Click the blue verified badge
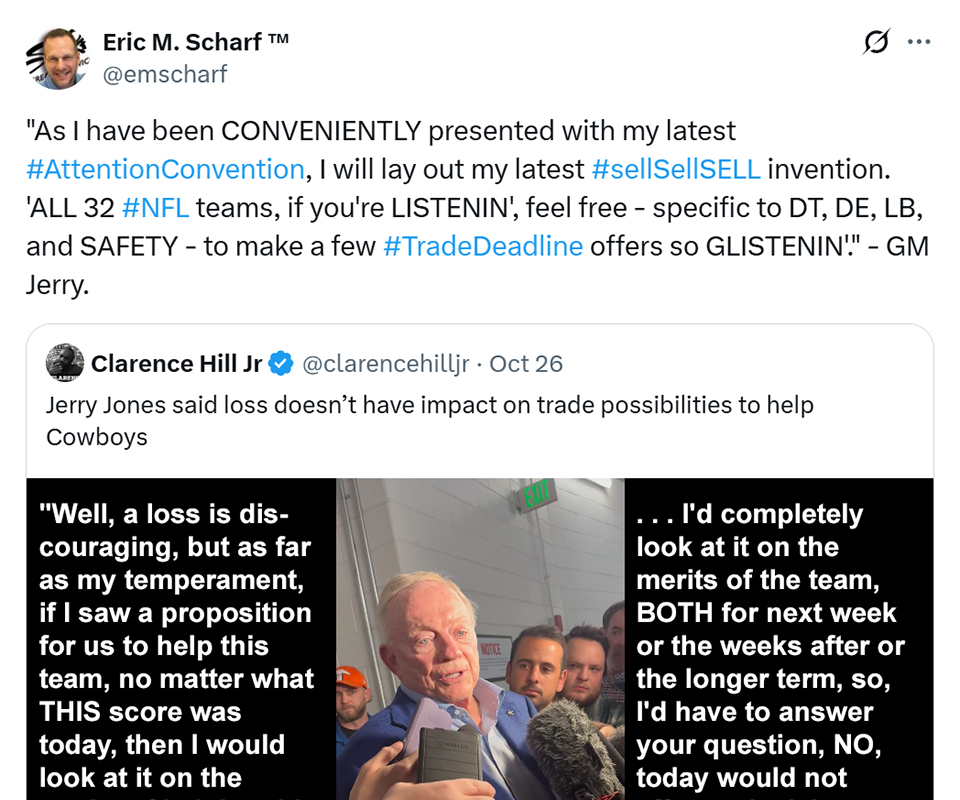This screenshot has width=960, height=800. (281, 364)
